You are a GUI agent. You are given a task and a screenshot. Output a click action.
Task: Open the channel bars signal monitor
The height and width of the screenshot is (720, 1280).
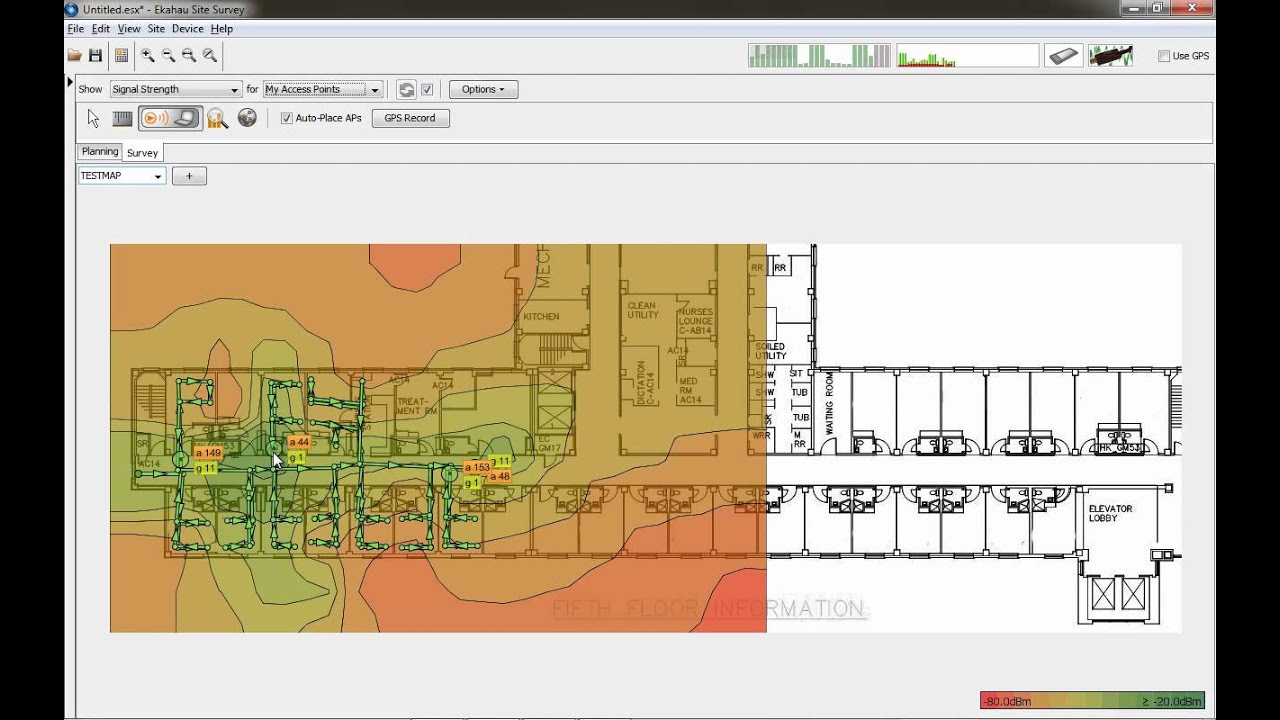click(819, 56)
